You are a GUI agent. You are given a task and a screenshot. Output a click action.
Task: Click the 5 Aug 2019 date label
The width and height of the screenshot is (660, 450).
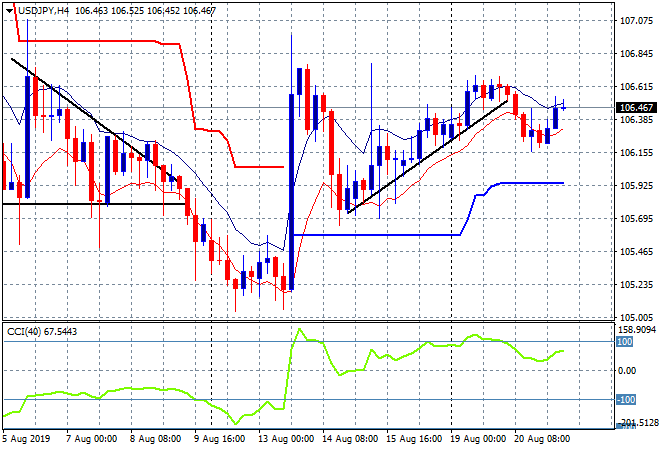coord(27,439)
